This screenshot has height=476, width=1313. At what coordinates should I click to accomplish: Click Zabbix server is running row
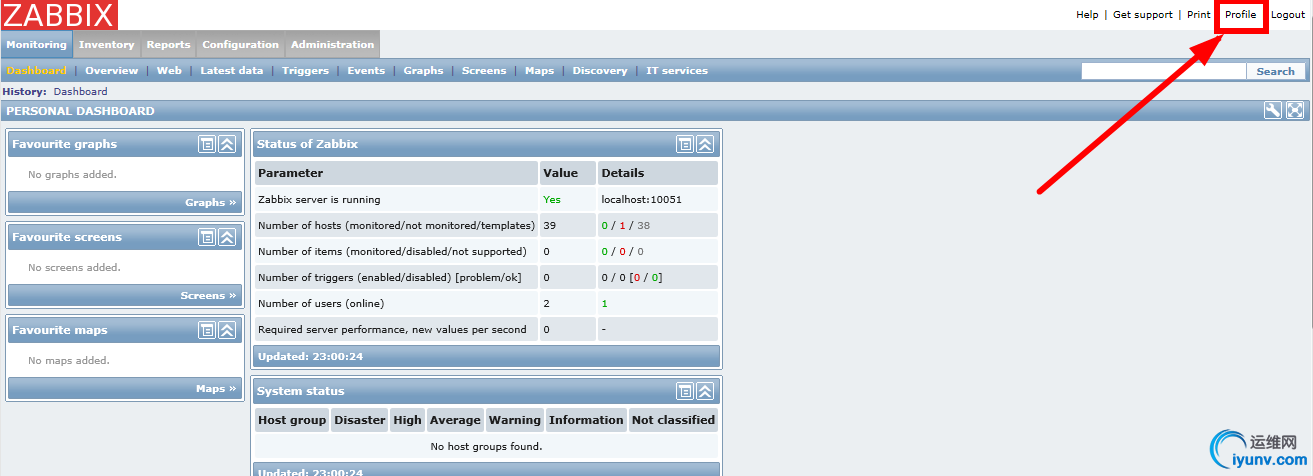[486, 199]
